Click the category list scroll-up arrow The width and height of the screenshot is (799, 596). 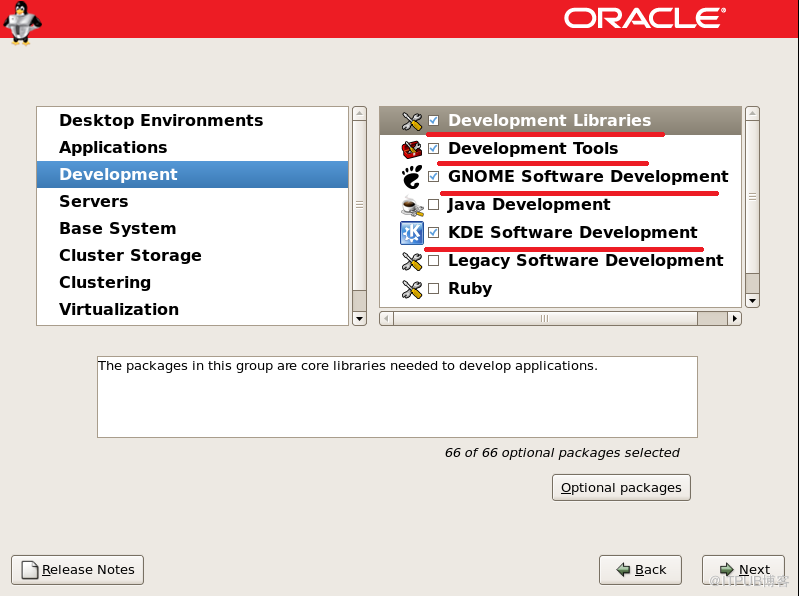(x=359, y=113)
